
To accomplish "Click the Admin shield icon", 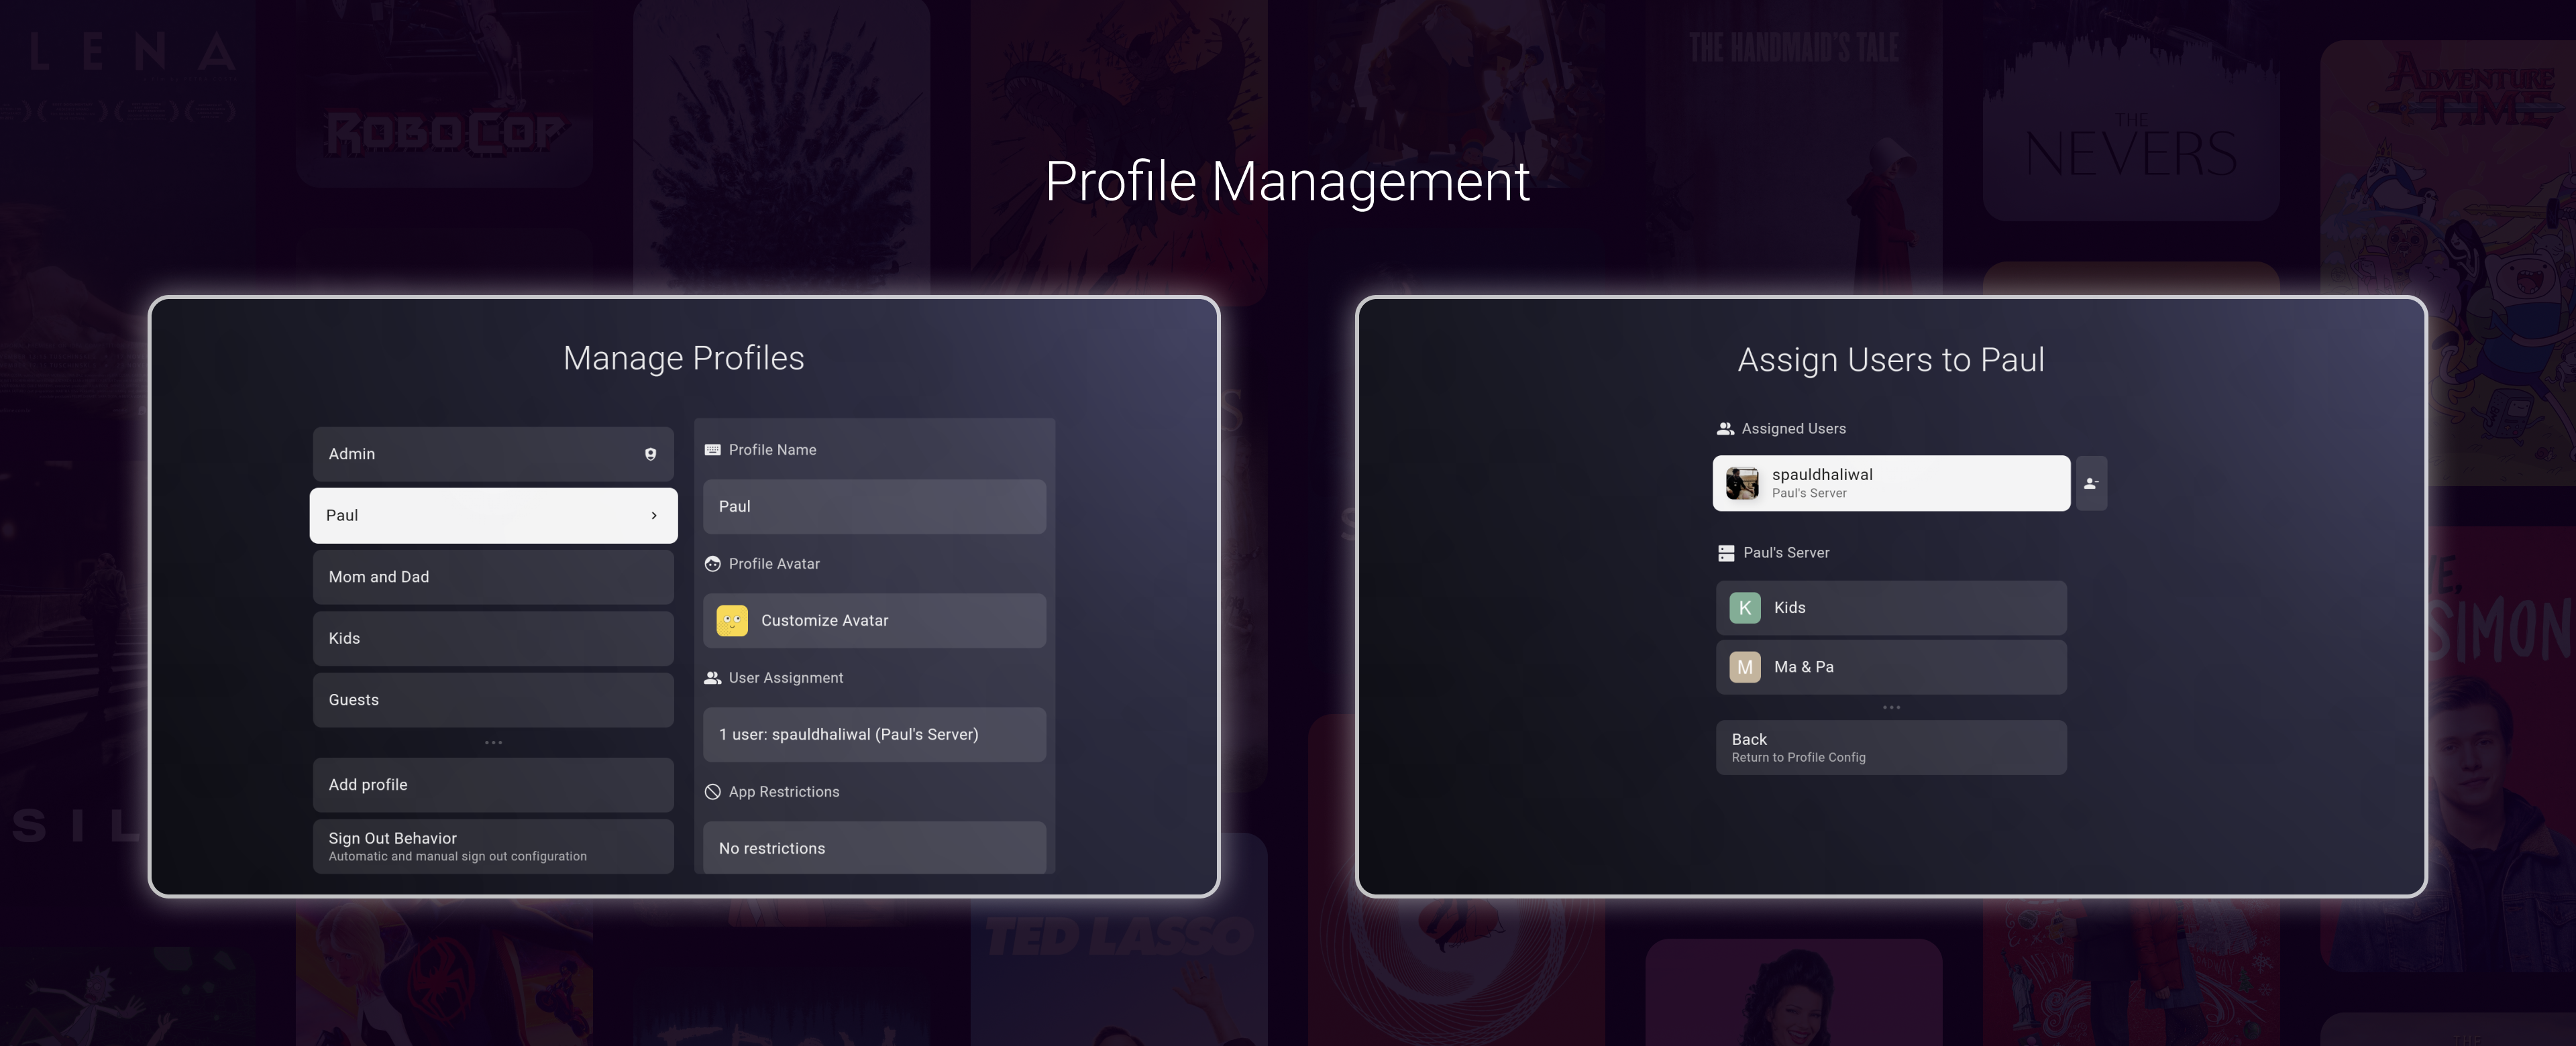I will [650, 454].
